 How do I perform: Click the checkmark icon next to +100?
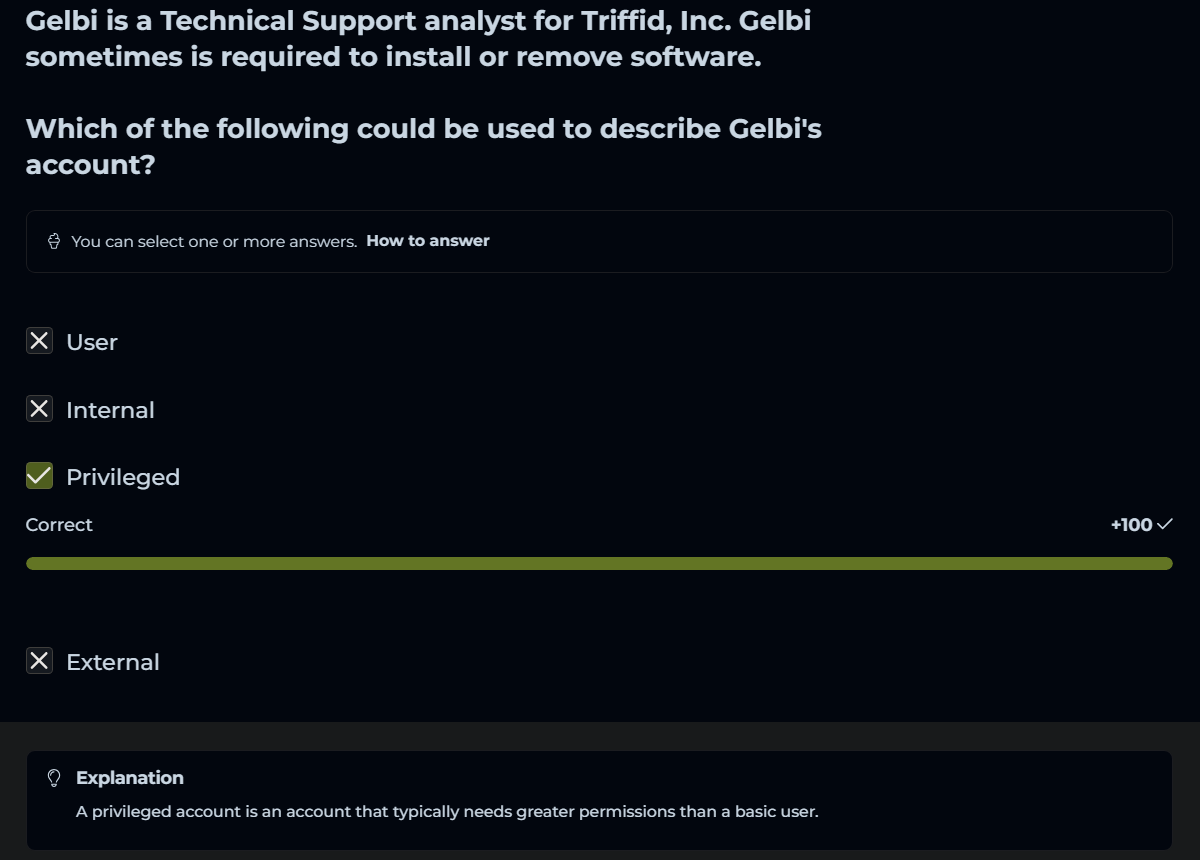tap(1164, 524)
